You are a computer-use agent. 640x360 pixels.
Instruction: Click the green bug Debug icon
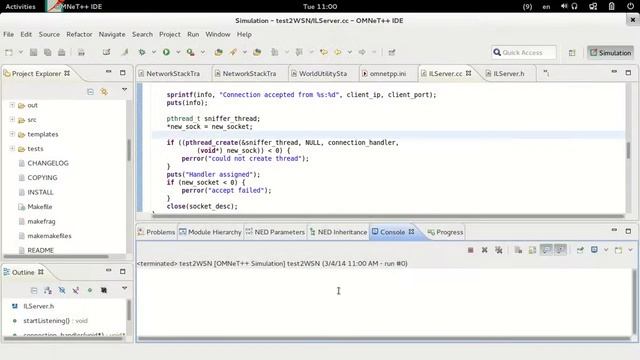tap(142, 52)
